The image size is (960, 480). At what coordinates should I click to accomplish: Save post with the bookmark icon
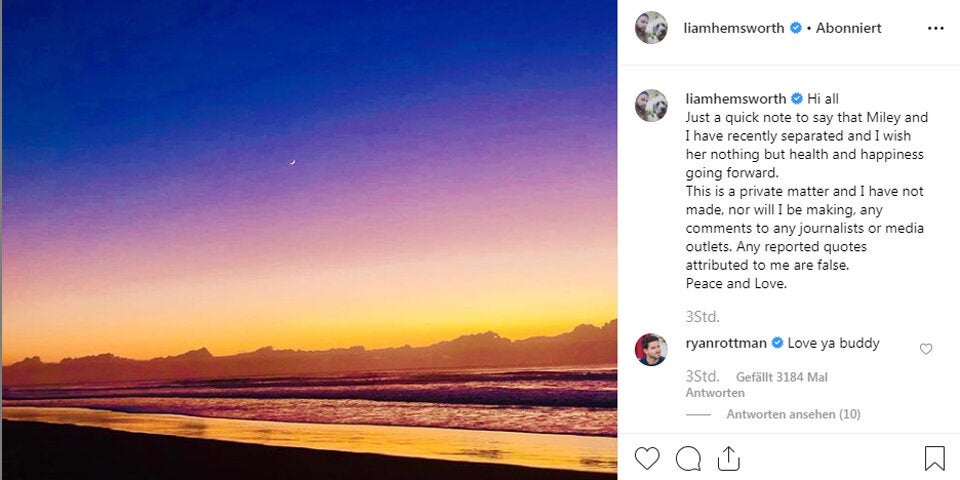934,458
